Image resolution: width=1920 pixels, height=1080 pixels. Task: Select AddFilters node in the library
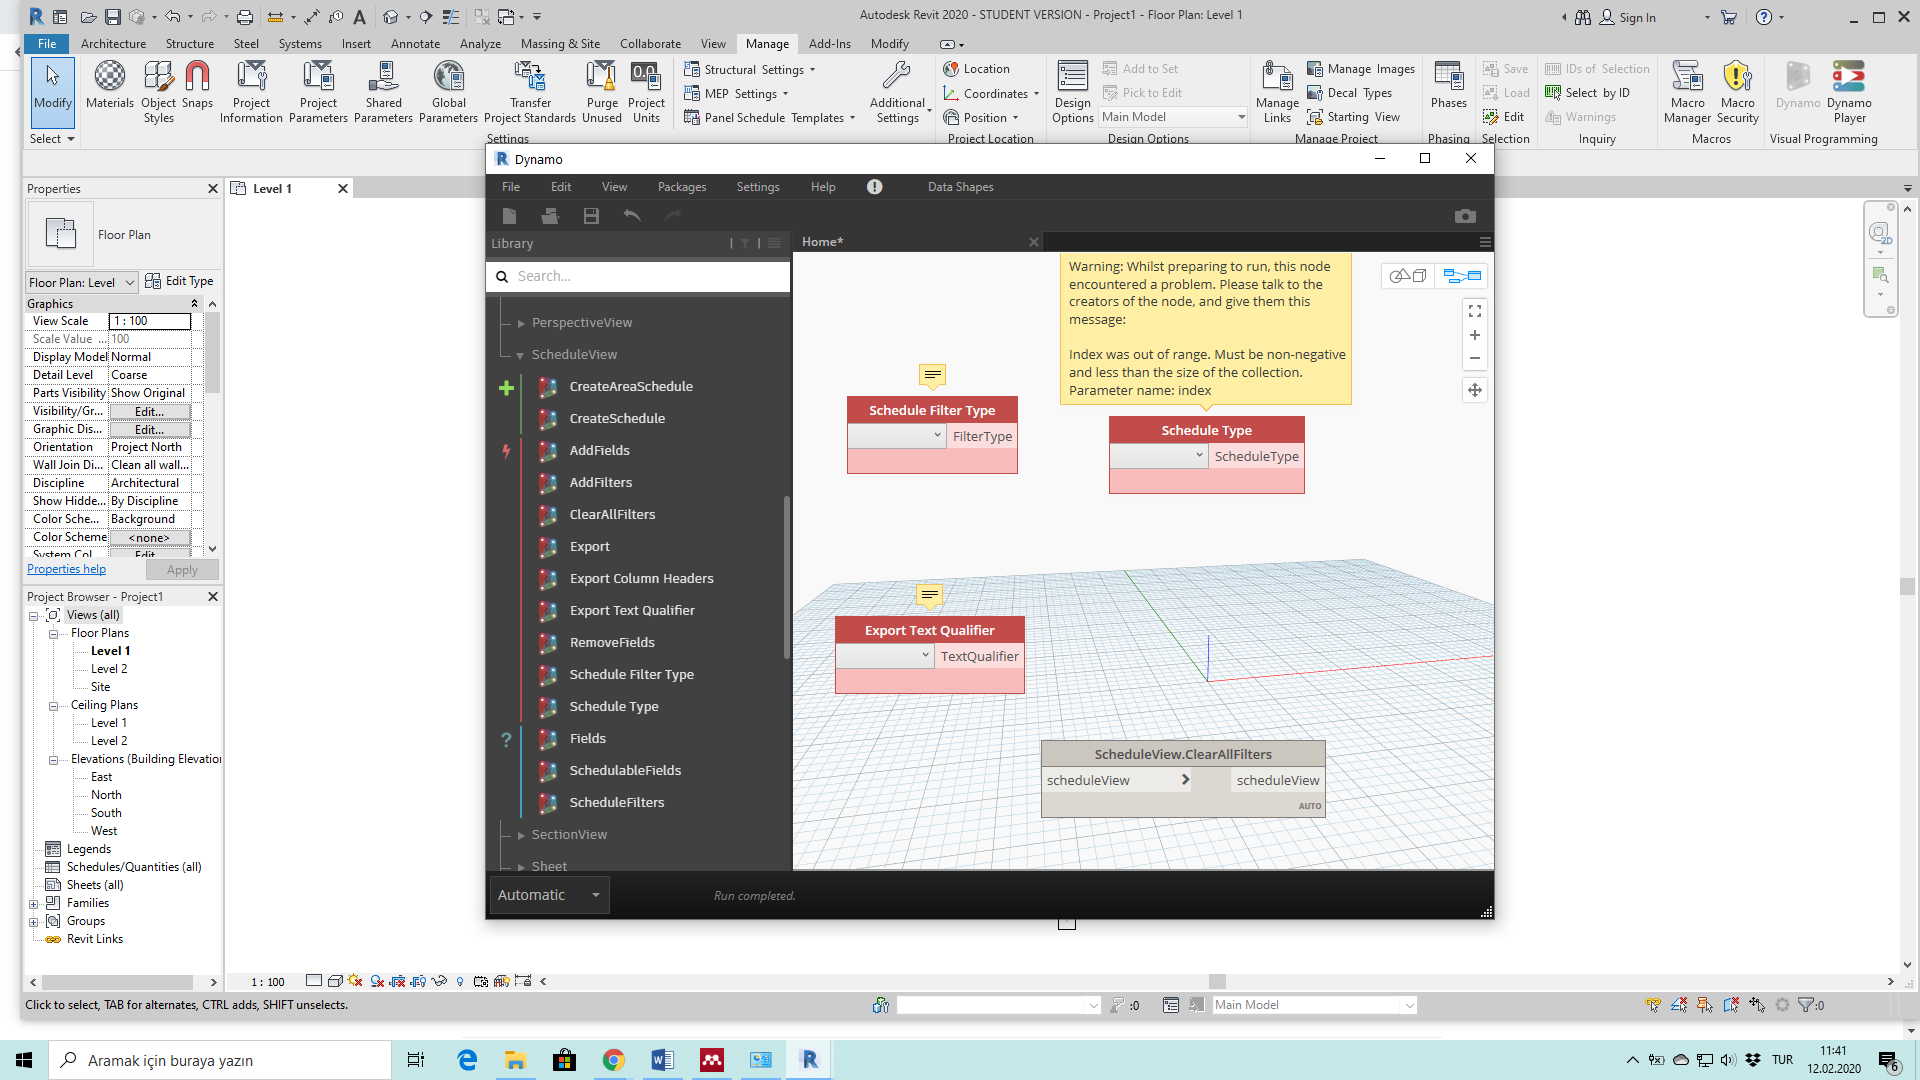point(600,482)
